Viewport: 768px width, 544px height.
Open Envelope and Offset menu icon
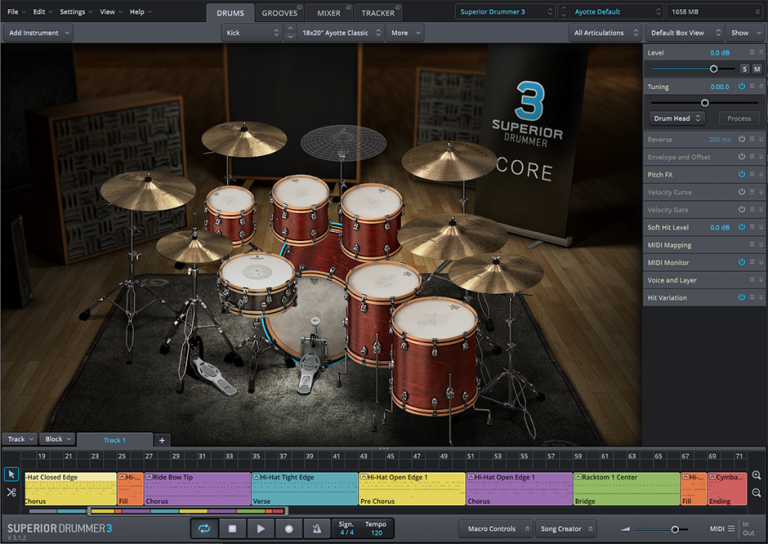pyautogui.click(x=752, y=157)
